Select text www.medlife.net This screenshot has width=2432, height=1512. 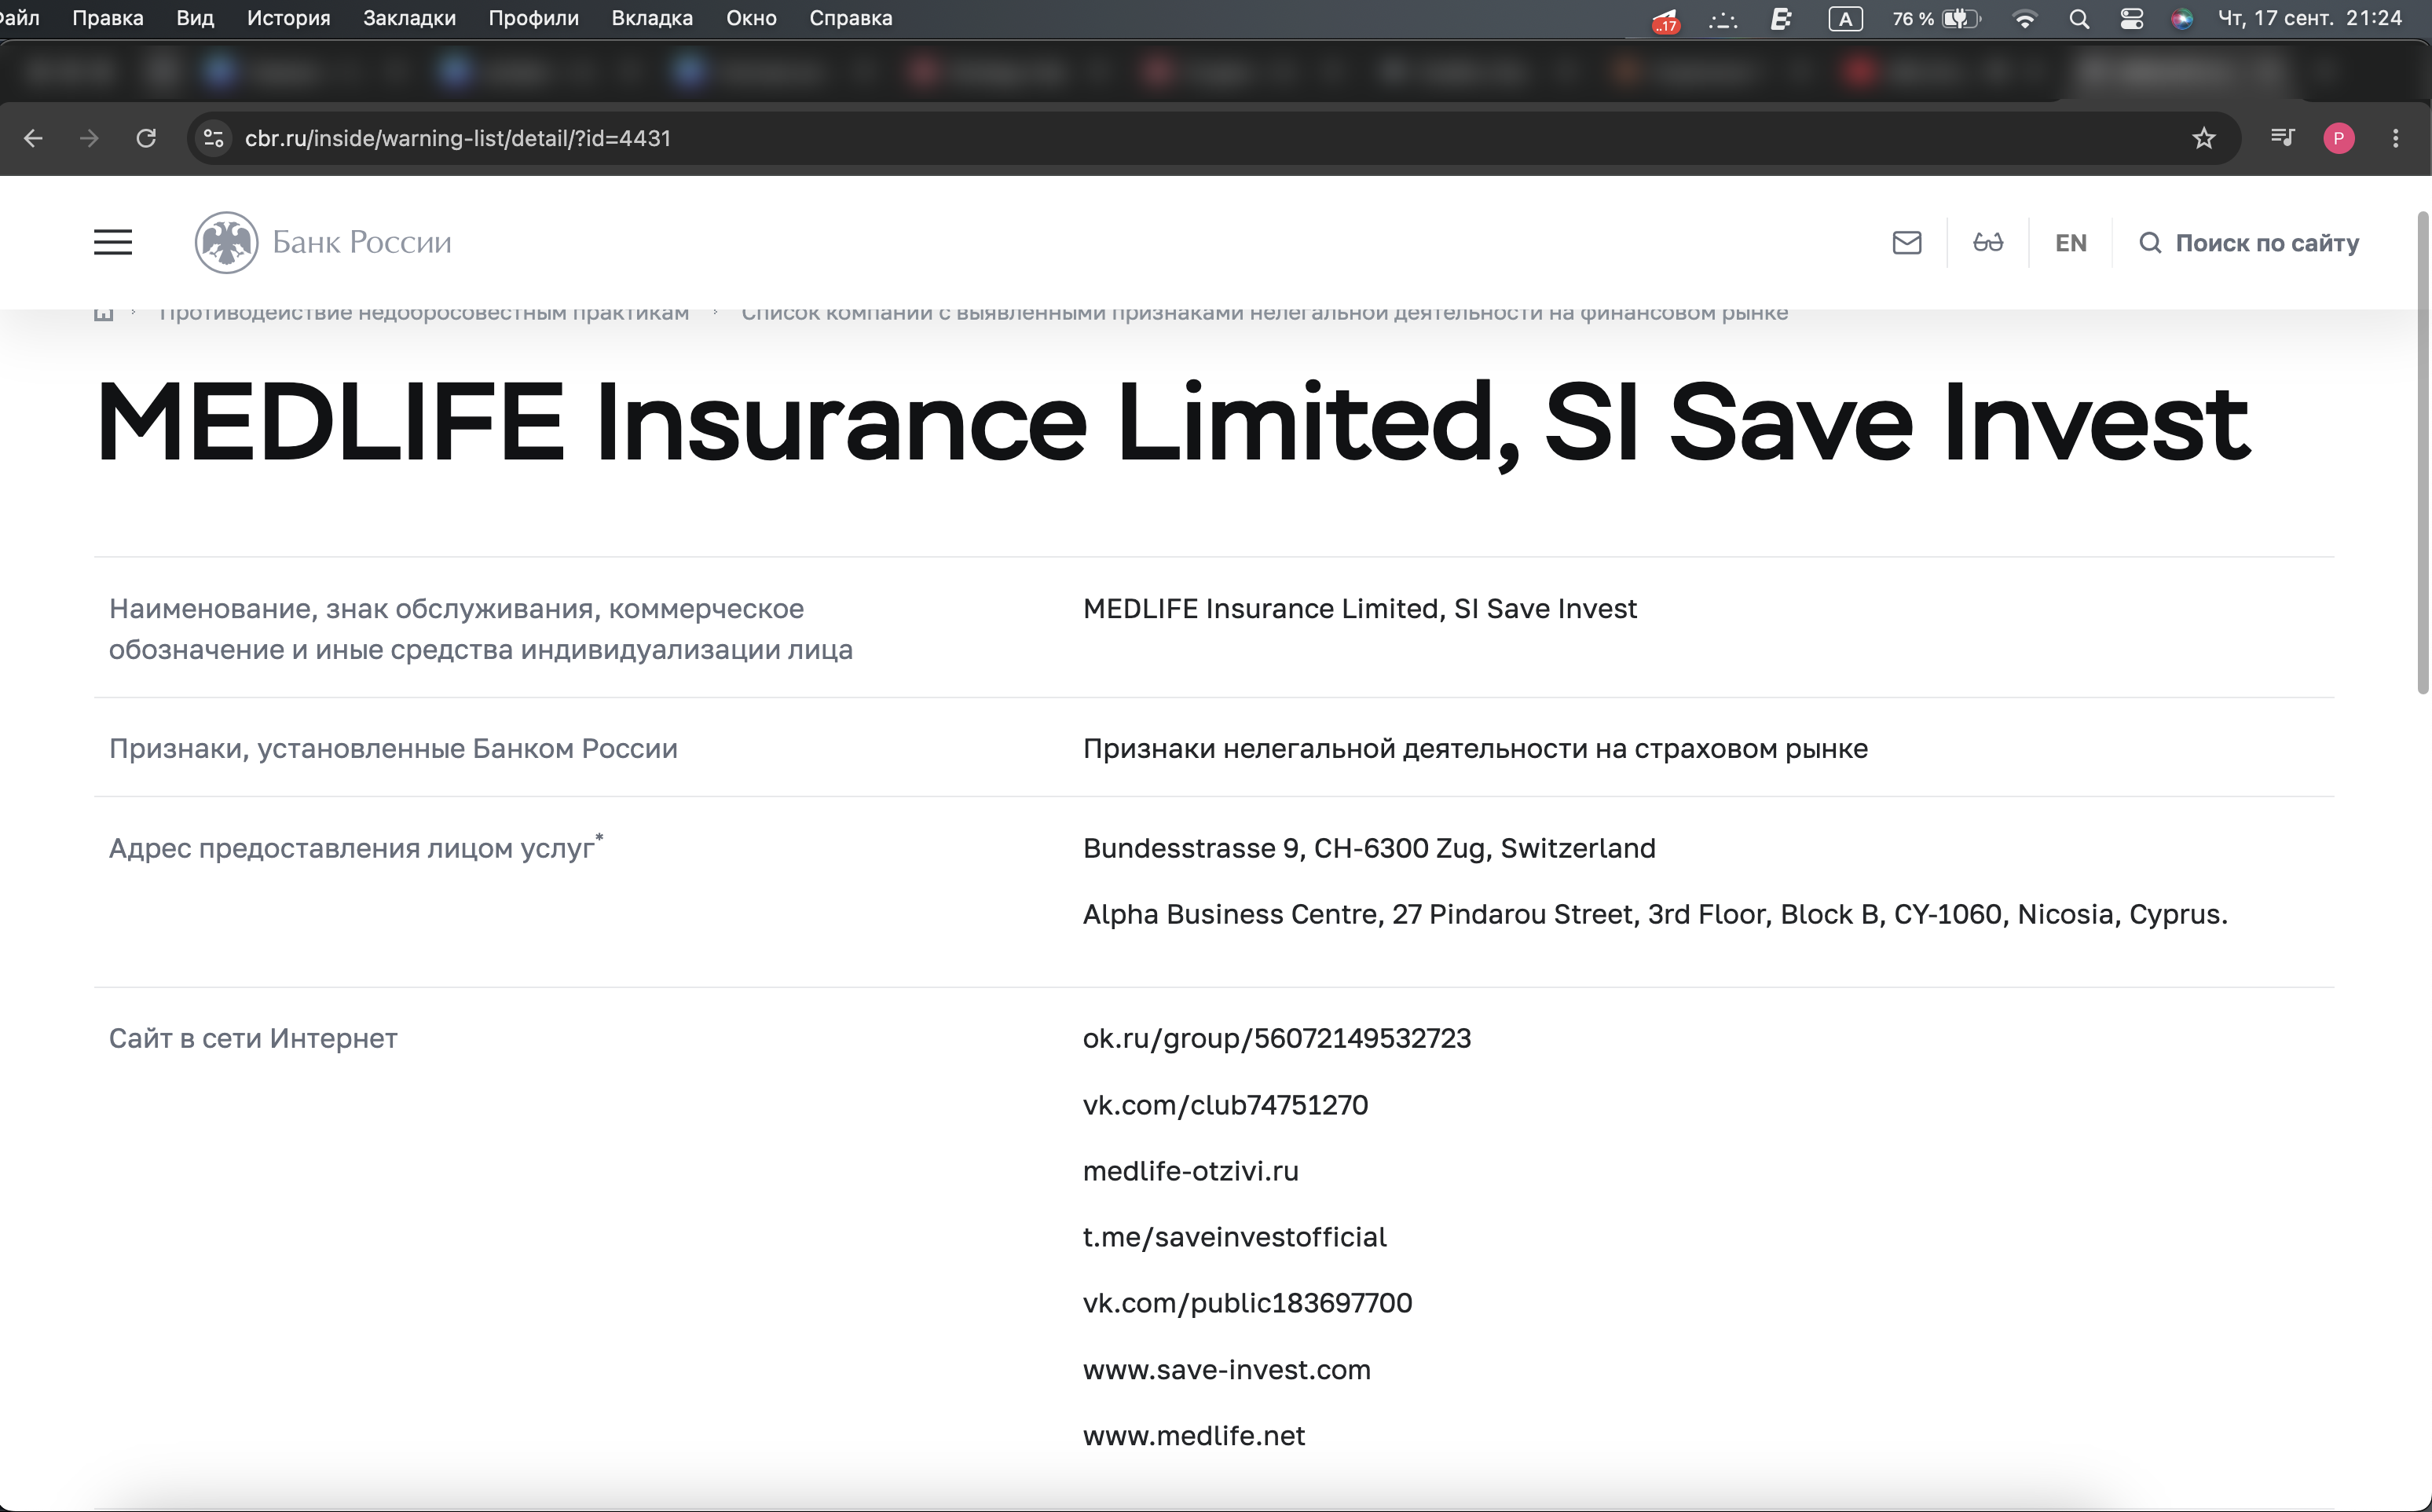pyautogui.click(x=1193, y=1435)
